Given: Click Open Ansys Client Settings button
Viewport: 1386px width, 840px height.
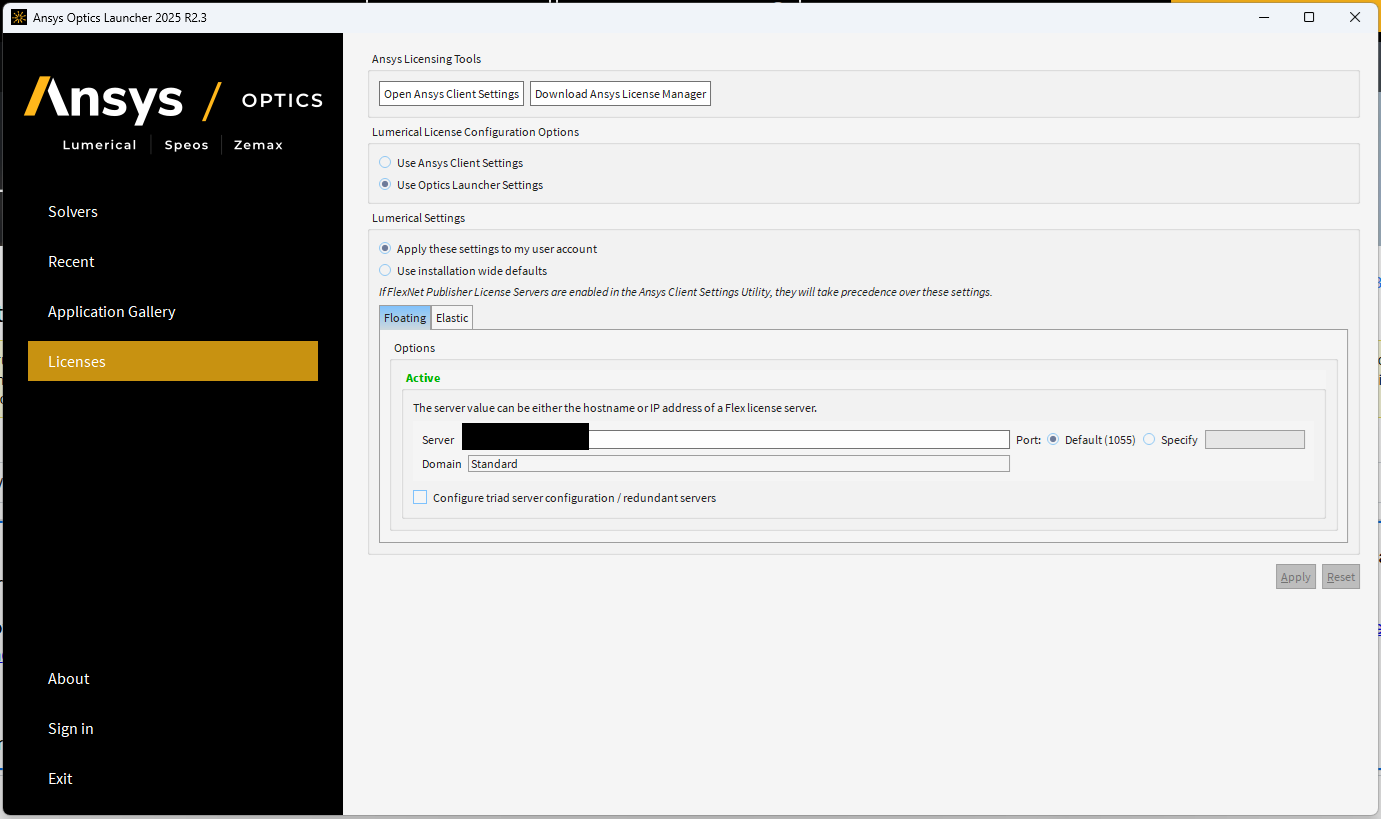Looking at the screenshot, I should pos(451,94).
